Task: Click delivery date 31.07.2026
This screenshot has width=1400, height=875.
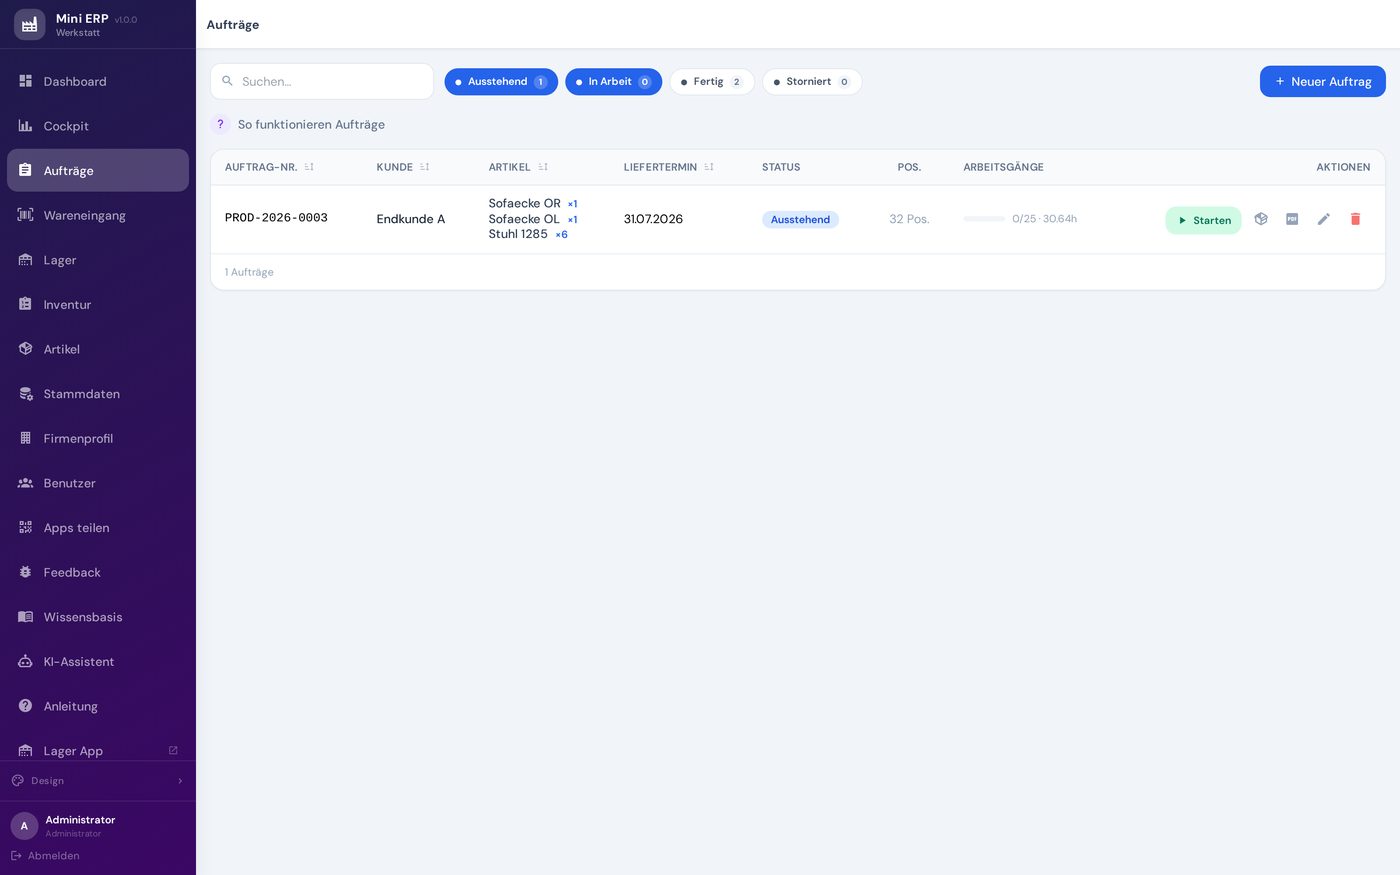Action: [x=653, y=219]
